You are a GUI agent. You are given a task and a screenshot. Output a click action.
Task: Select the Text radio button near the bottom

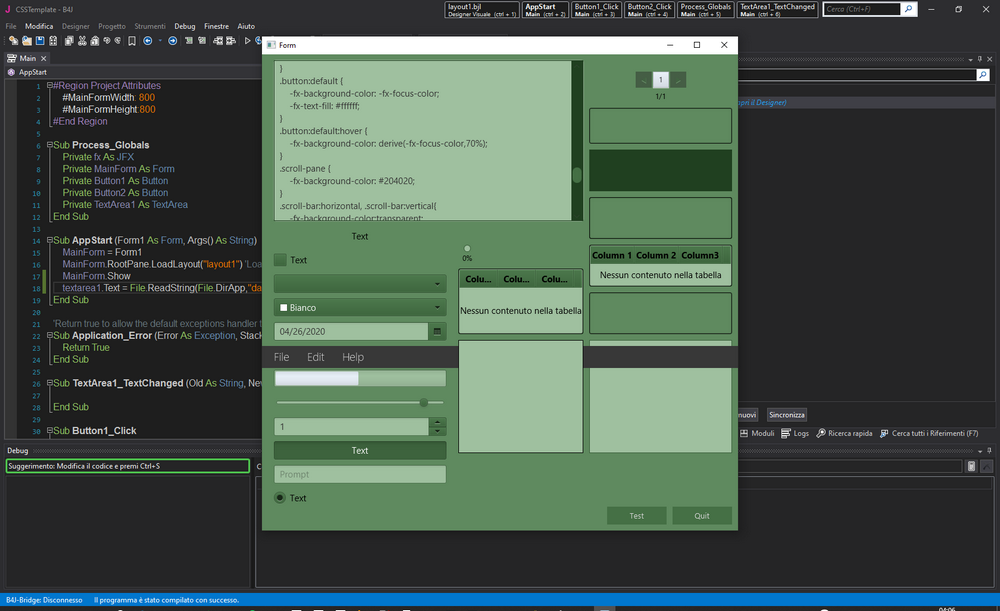pos(281,498)
